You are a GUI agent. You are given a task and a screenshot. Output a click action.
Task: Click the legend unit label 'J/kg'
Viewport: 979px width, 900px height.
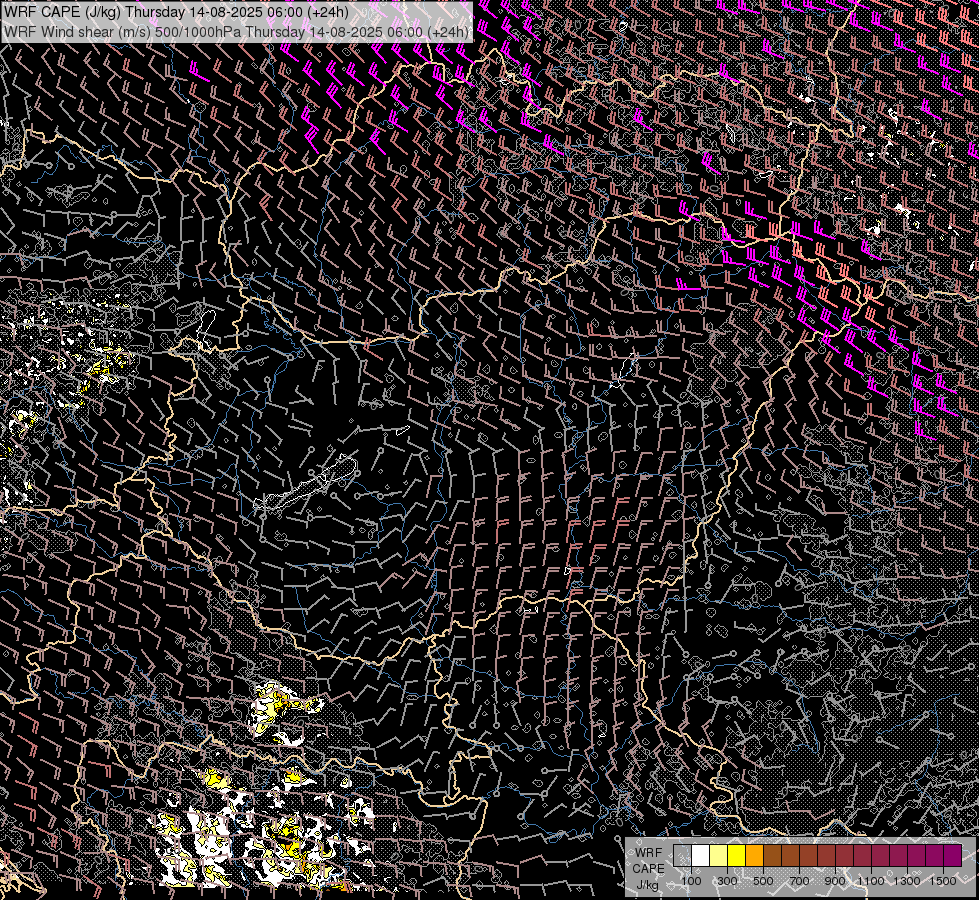[647, 885]
